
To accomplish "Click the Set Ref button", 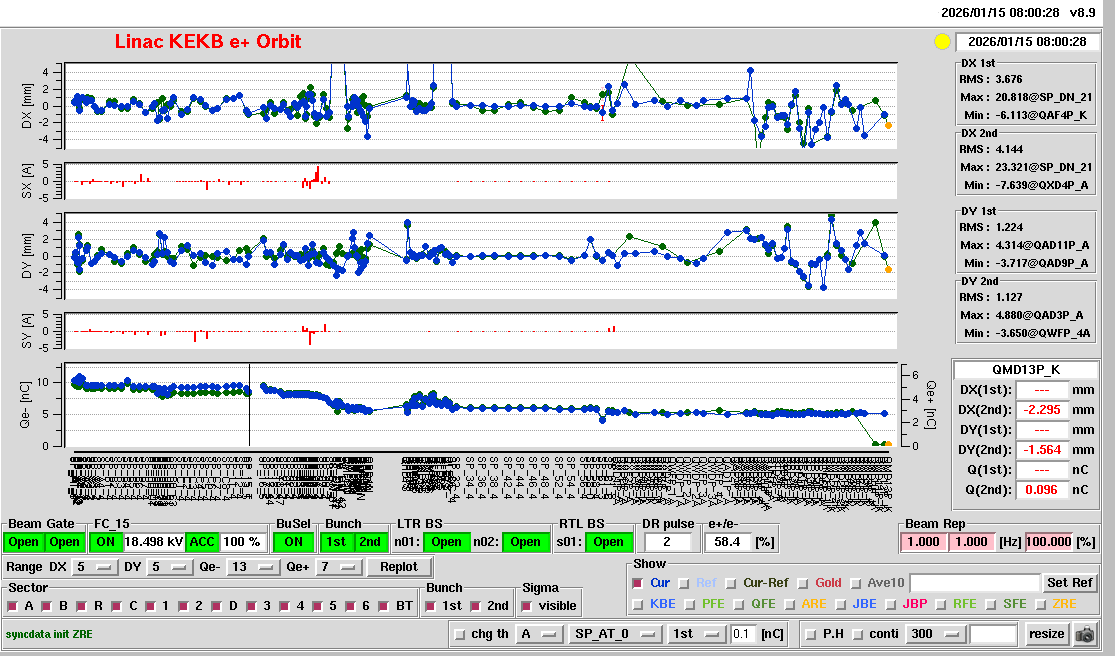I will 1069,583.
